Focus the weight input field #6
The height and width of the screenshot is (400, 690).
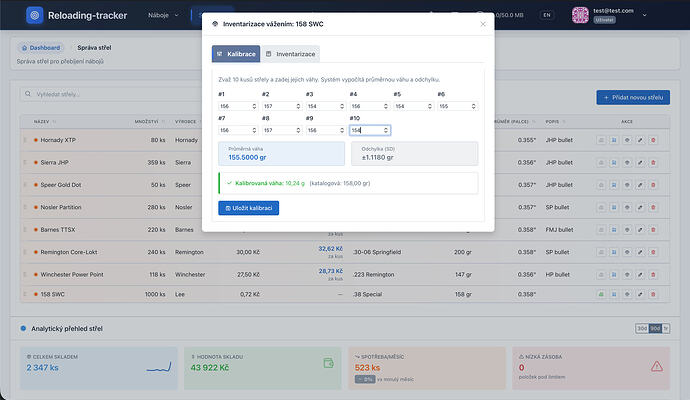[x=457, y=106]
